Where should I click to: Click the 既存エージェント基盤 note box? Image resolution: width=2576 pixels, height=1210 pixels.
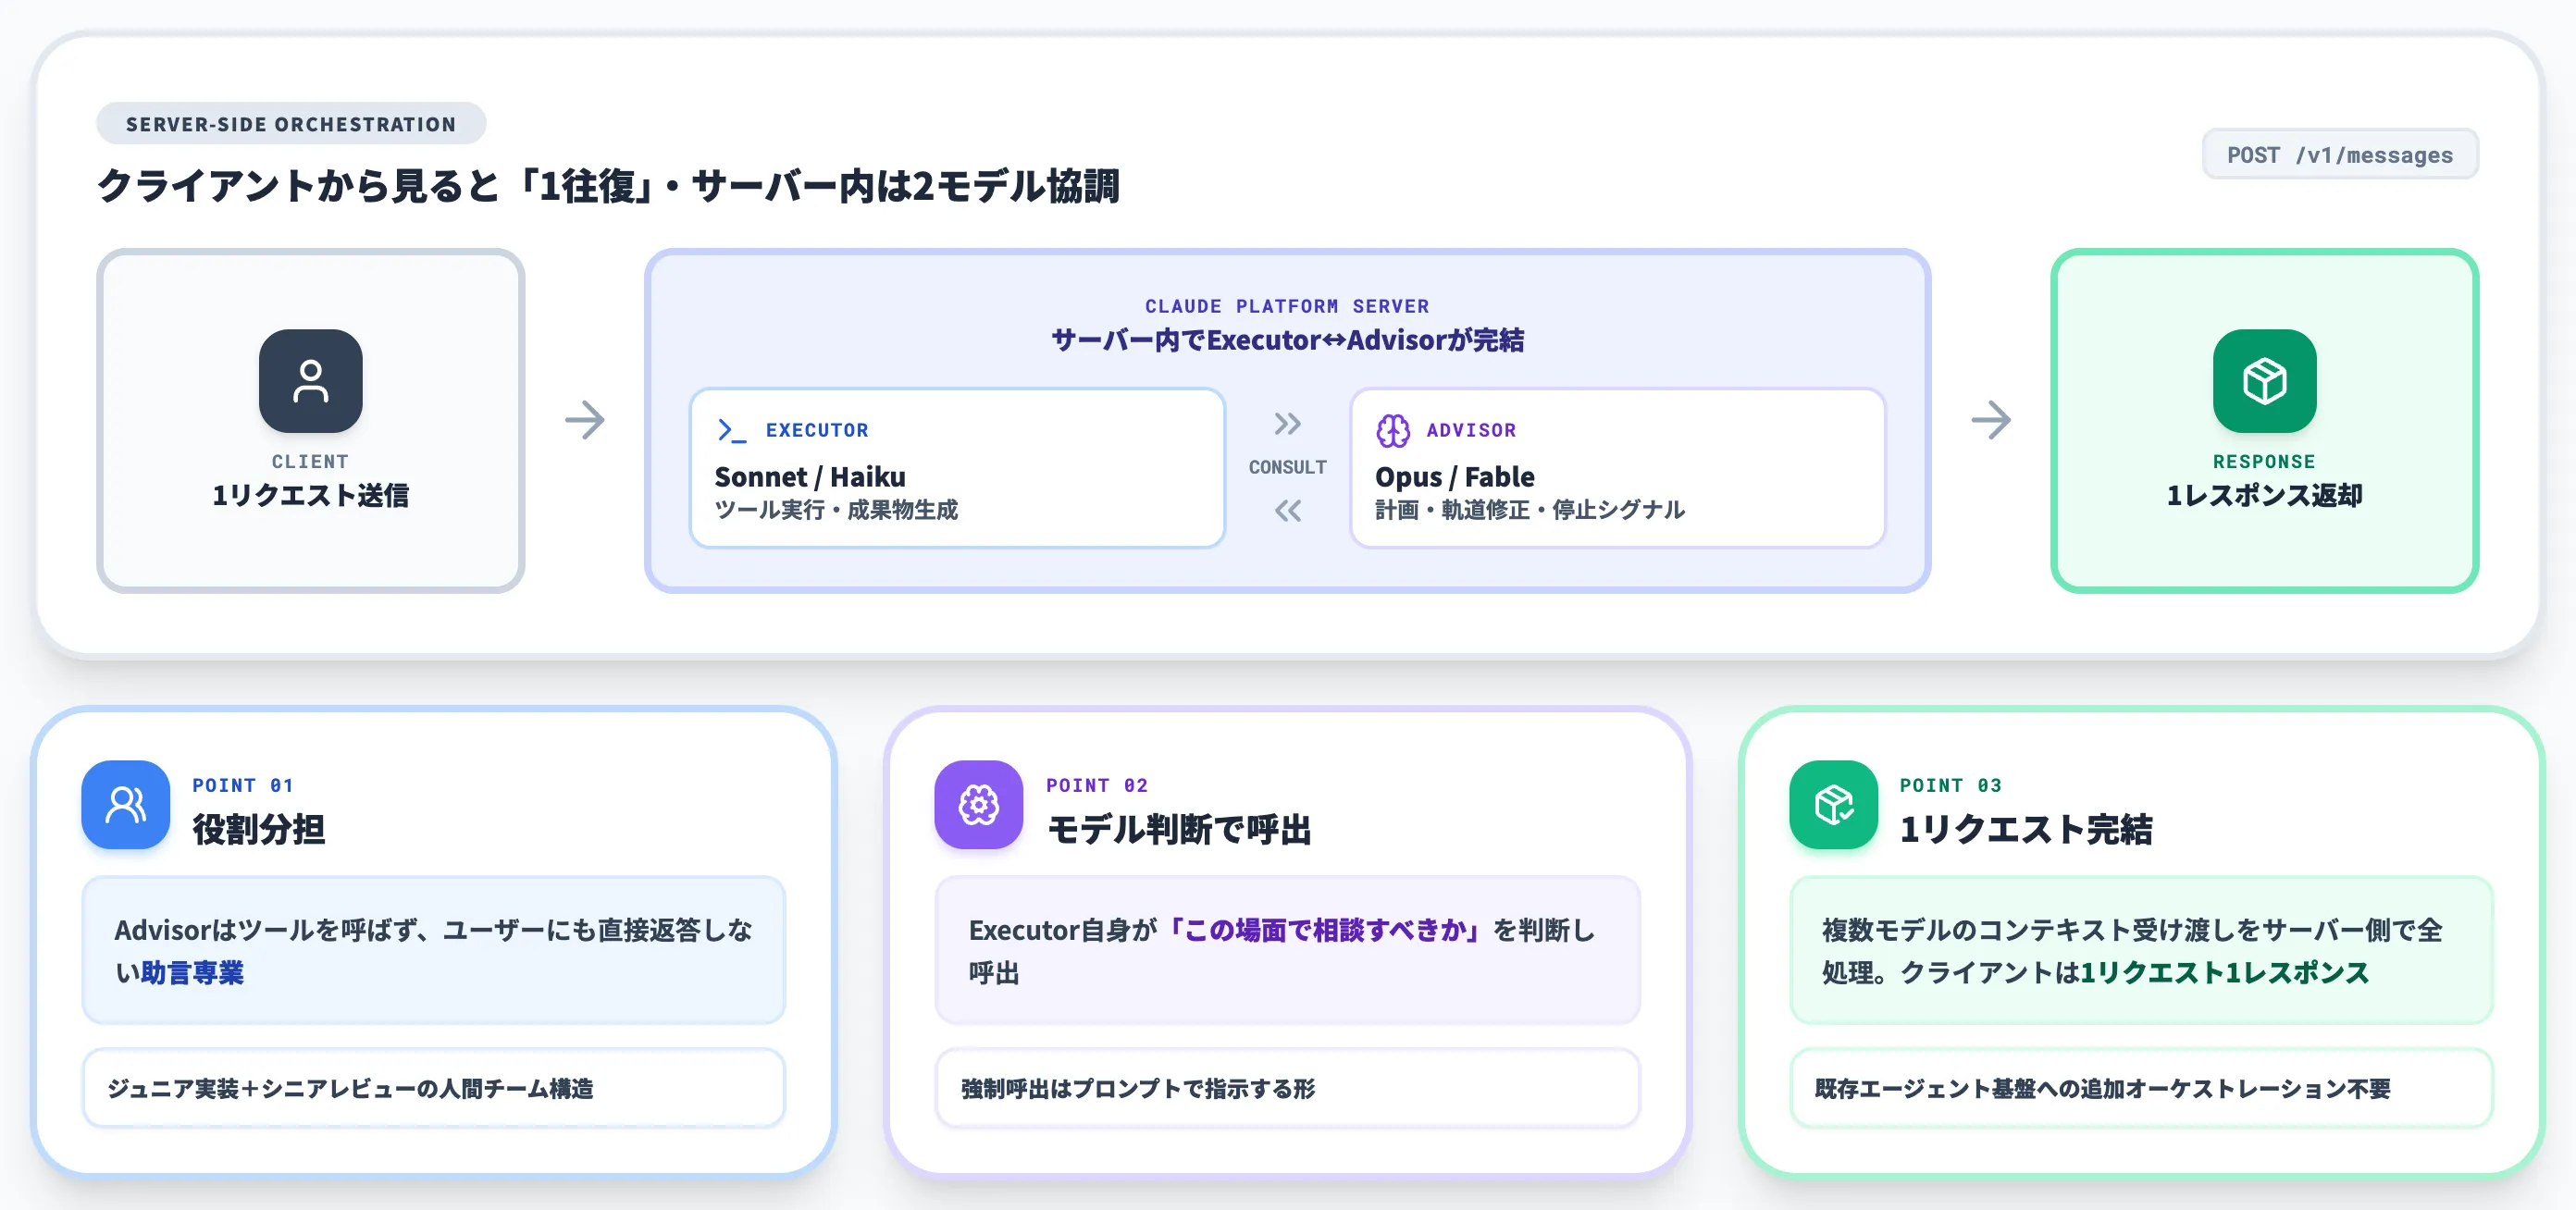2141,1088
